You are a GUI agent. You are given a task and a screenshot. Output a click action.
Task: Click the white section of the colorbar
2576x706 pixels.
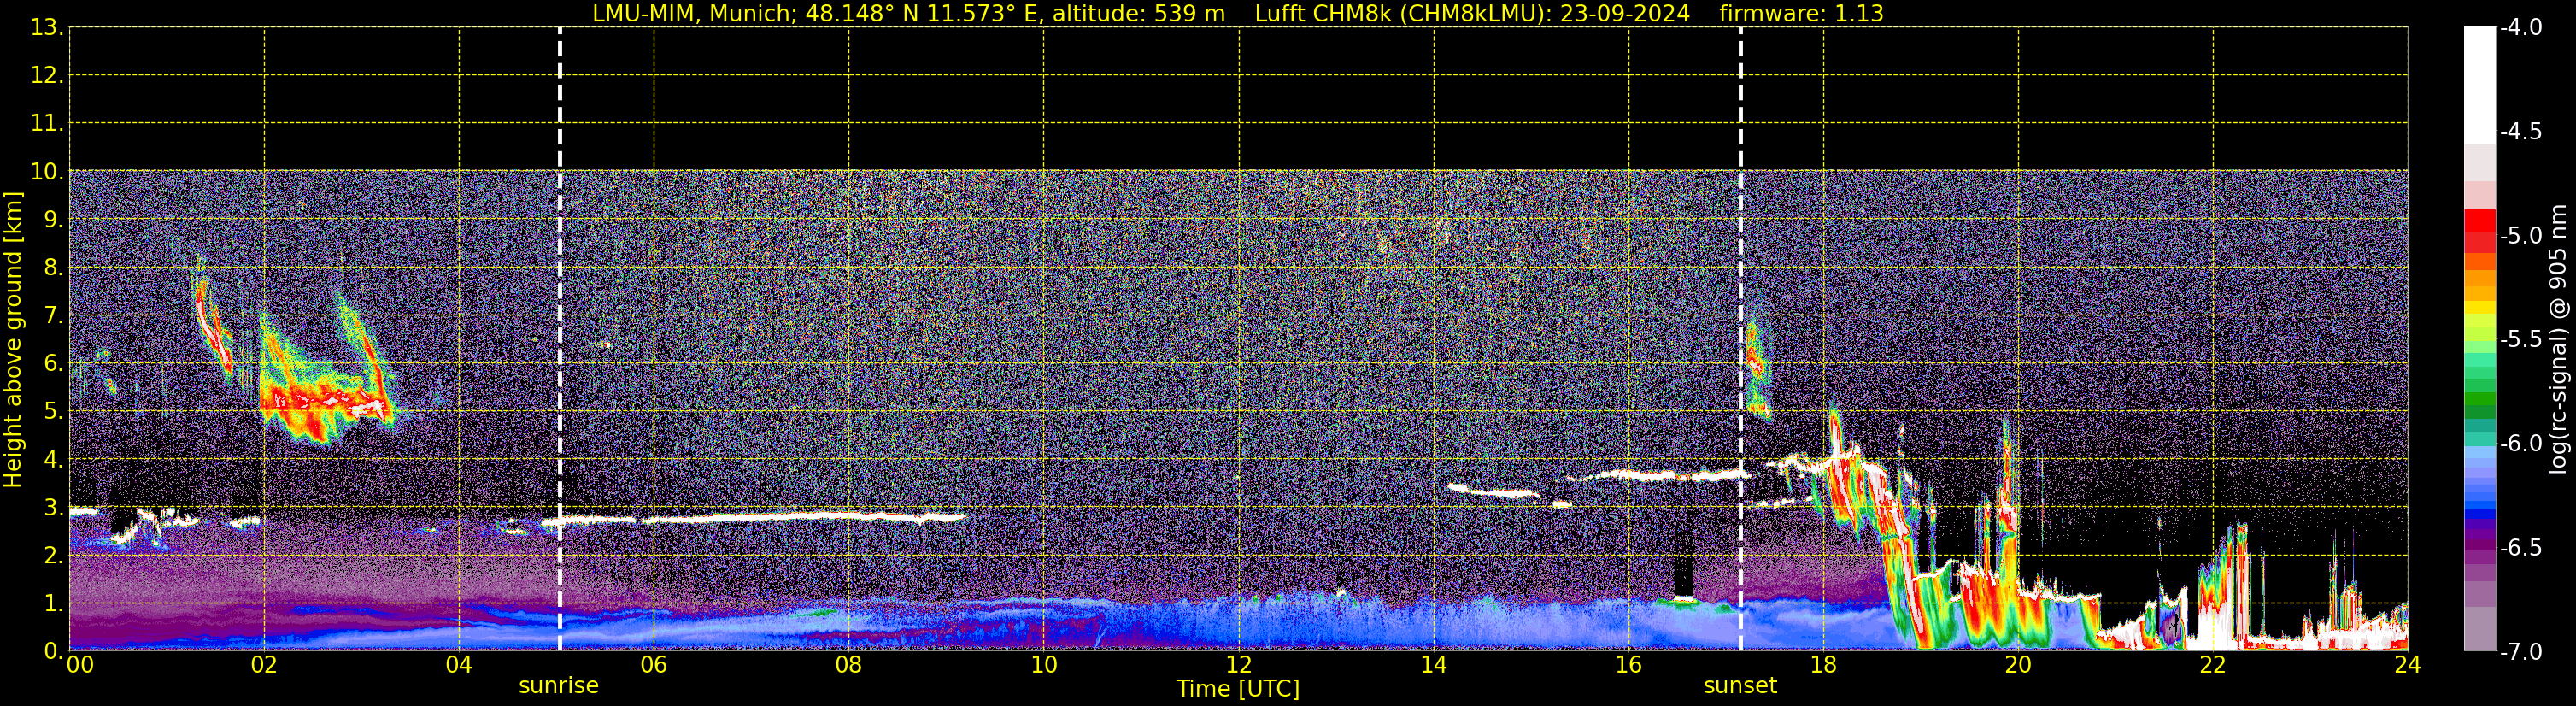[2480, 86]
